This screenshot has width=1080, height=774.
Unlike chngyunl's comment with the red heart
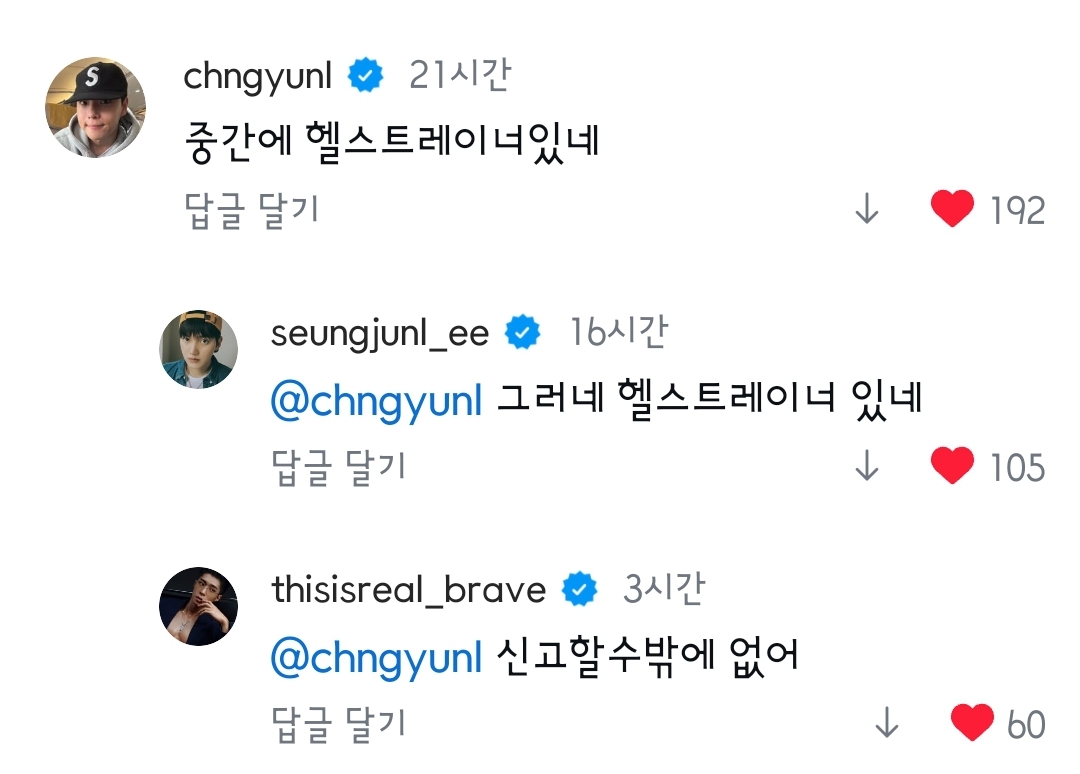point(951,209)
